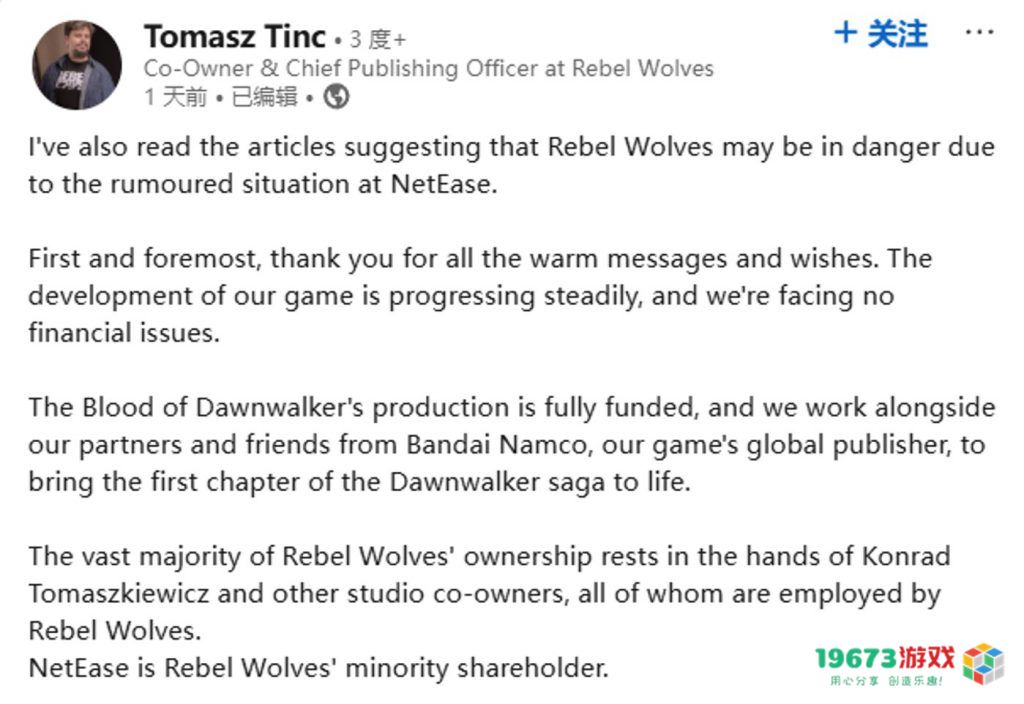The width and height of the screenshot is (1024, 704).
Task: Click the name "Konrad" in the post text
Action: click(x=906, y=556)
